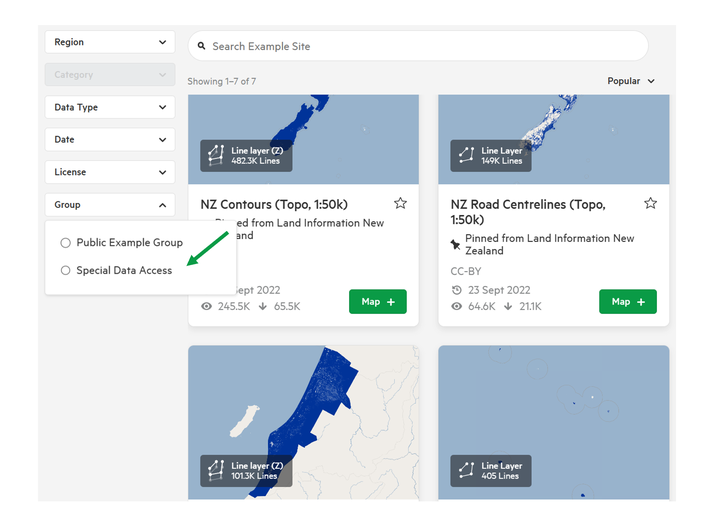Screen dimensions: 720x532
Task: Select the Public Example Group radio button
Action: pyautogui.click(x=66, y=243)
